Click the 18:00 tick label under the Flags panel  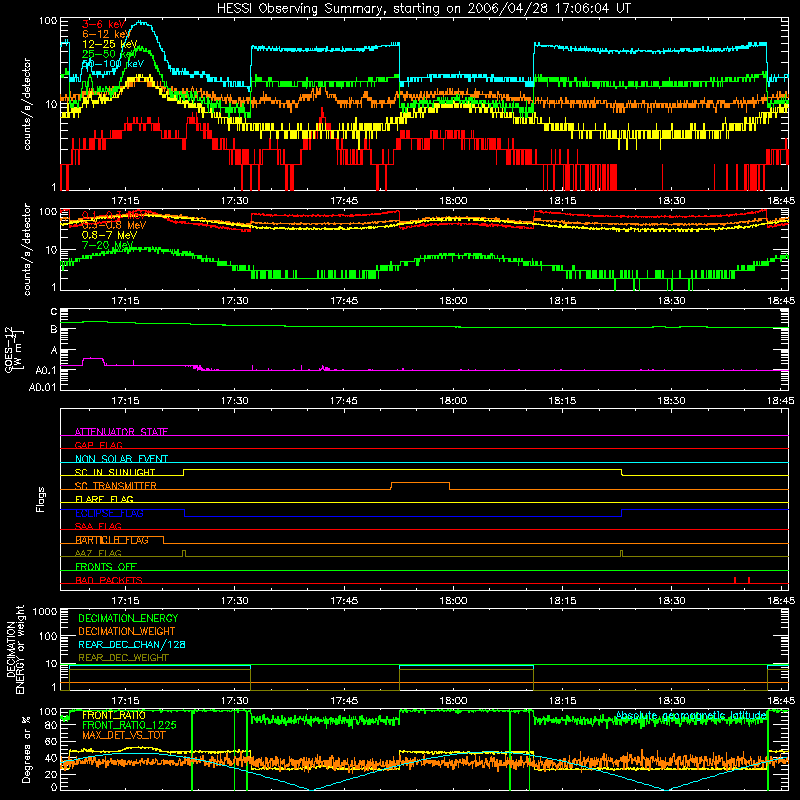click(x=453, y=601)
